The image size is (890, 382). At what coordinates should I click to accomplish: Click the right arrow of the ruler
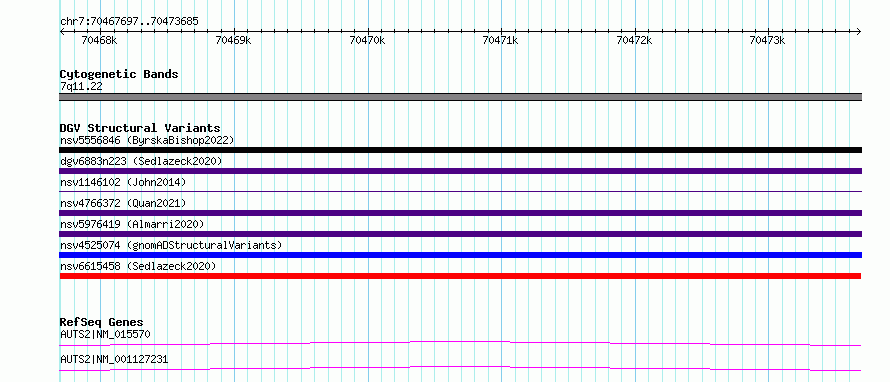point(858,31)
